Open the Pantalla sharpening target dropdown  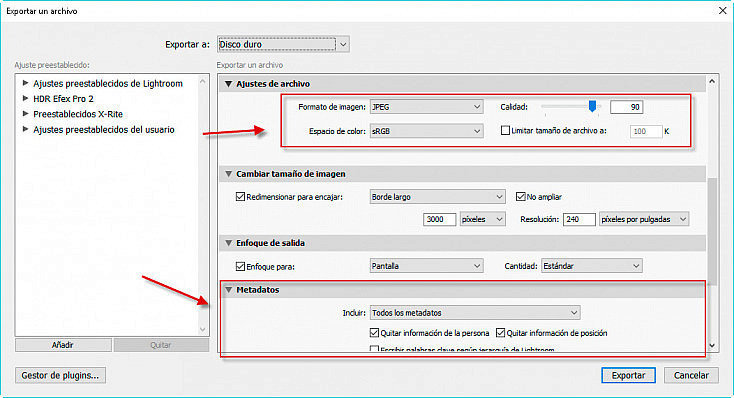pyautogui.click(x=426, y=266)
